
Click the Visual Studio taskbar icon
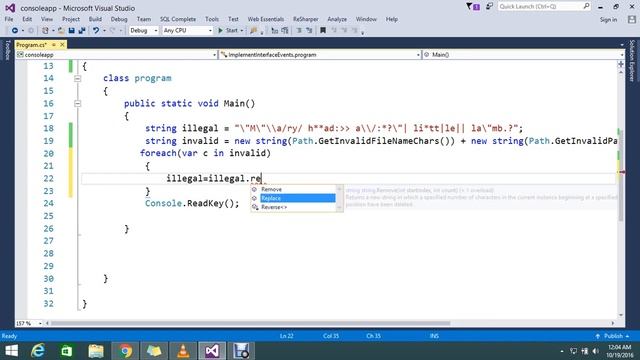212,351
